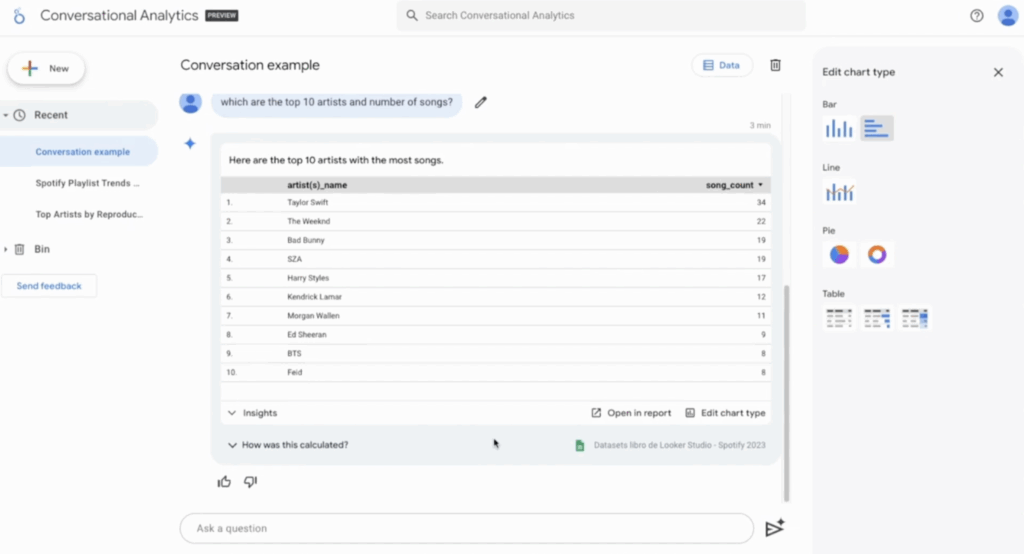This screenshot has width=1024, height=554.
Task: Collapse the Recent conversations list
Action: click(6, 115)
